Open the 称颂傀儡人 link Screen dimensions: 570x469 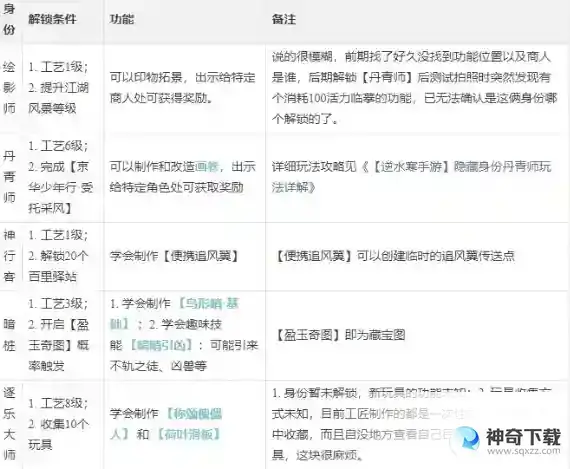point(166,424)
